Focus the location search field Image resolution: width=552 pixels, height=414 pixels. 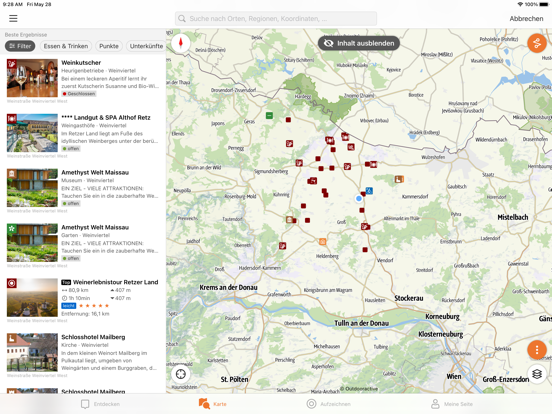coord(276,19)
